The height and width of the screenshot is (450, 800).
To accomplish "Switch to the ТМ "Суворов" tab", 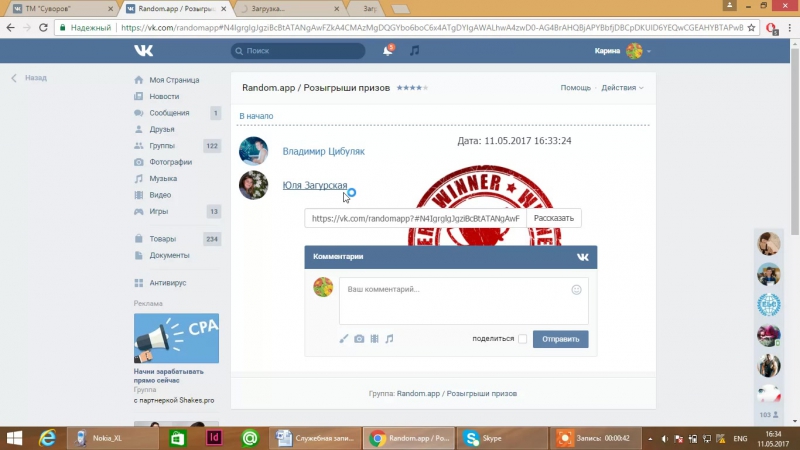I will (60, 9).
